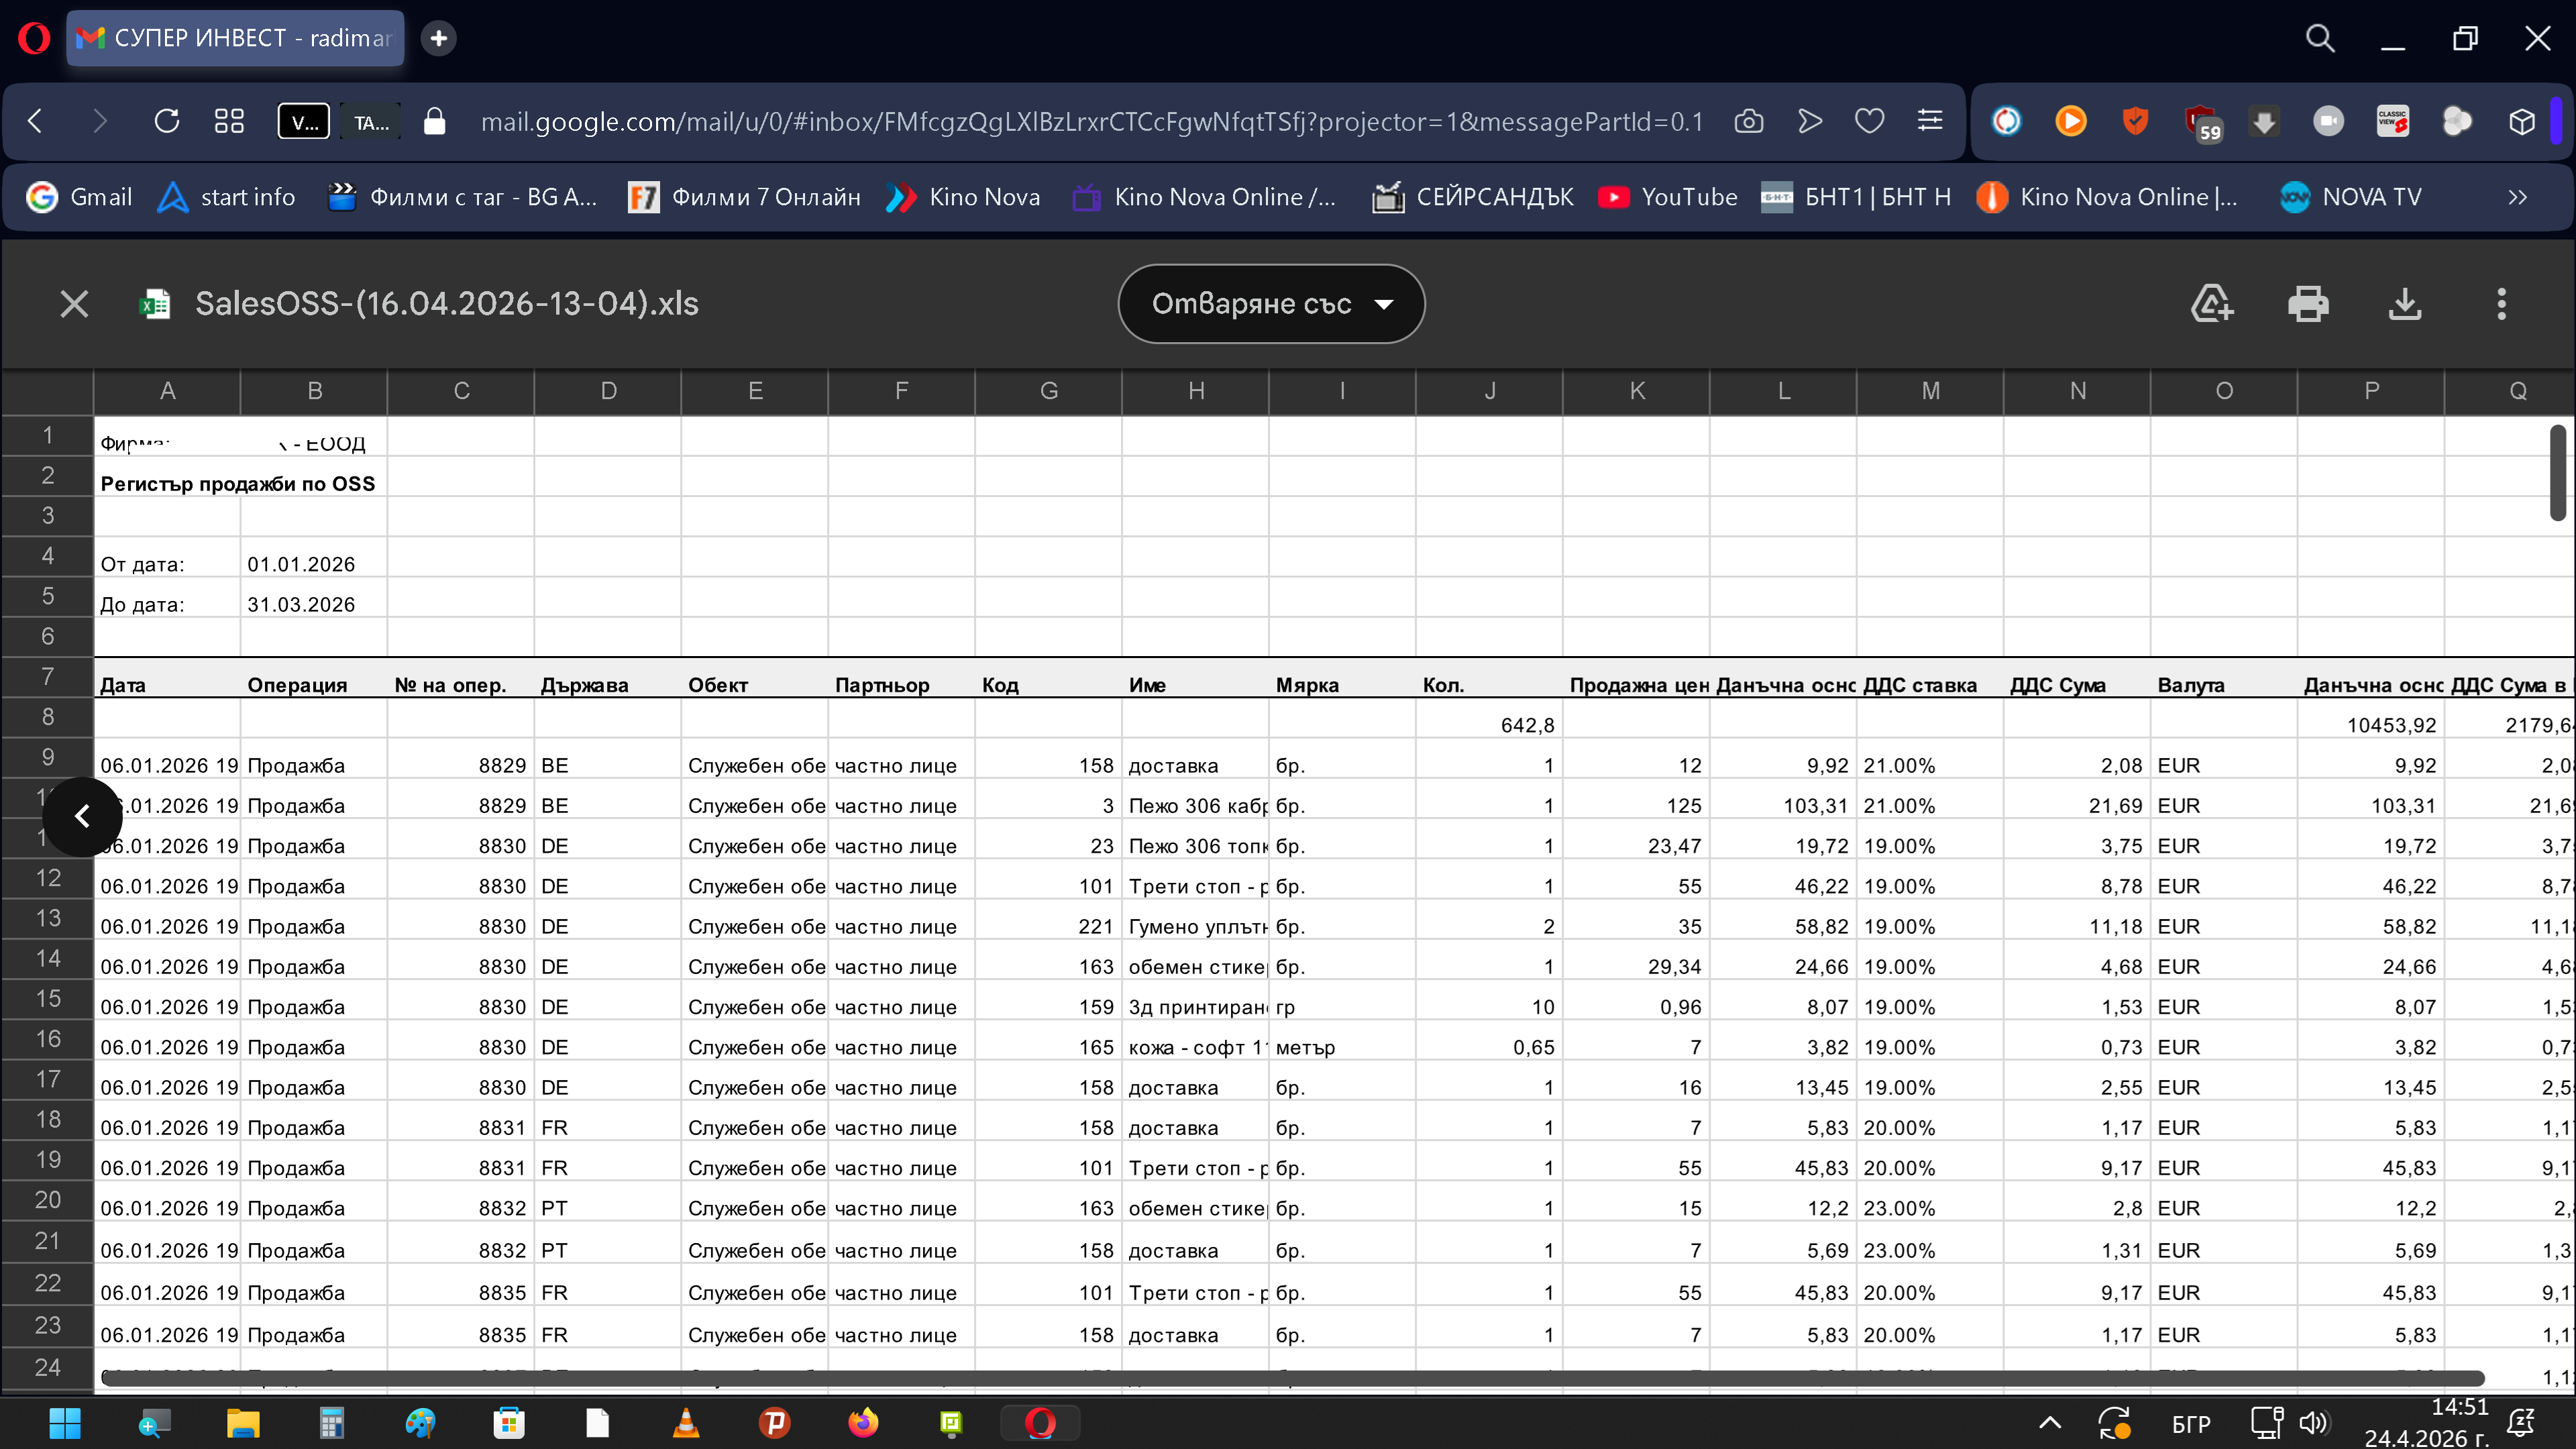
Task: Go forward in browser history
Action: coord(99,122)
